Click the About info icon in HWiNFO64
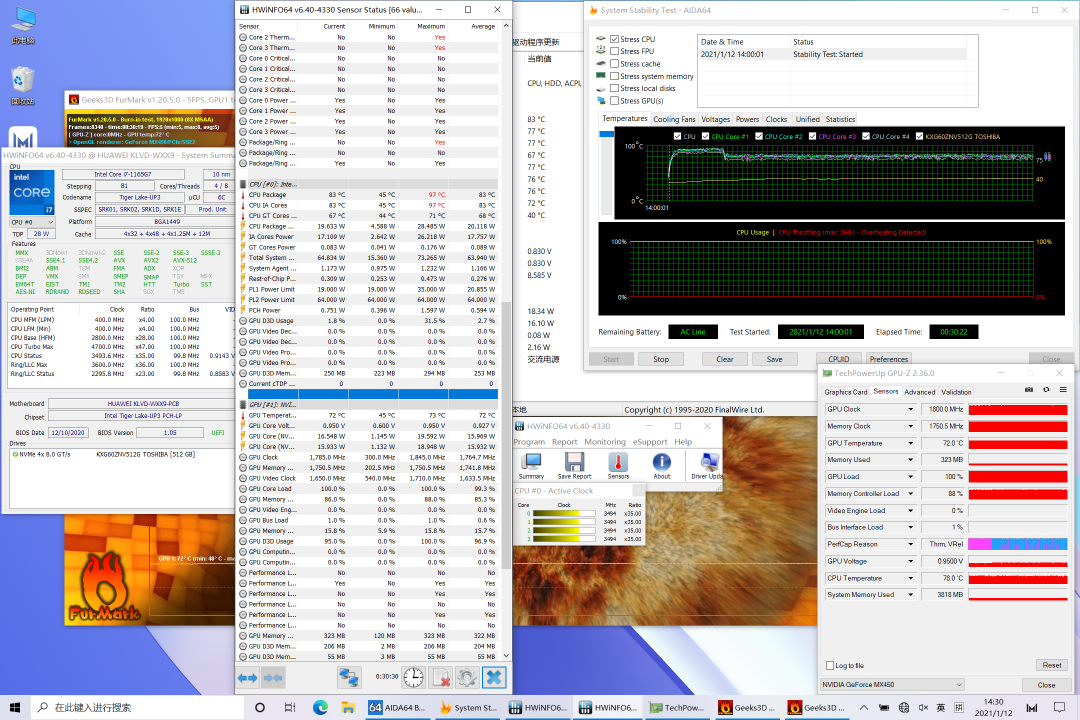Viewport: 1080px width, 720px height. tap(661, 464)
